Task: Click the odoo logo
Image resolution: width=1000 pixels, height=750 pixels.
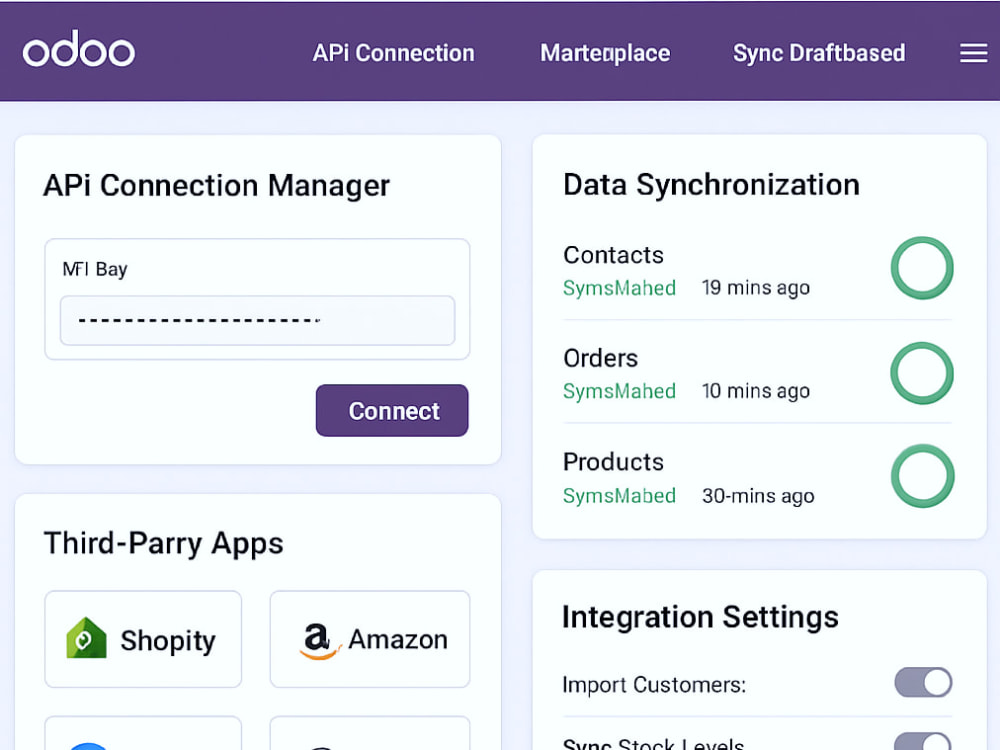Action: pyautogui.click(x=78, y=49)
